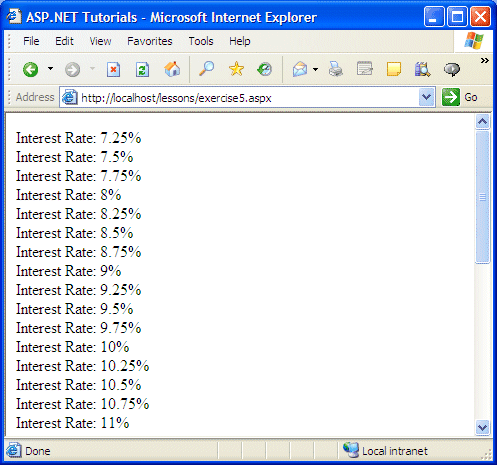Click the Stop loading icon
The width and height of the screenshot is (497, 465).
pos(113,70)
